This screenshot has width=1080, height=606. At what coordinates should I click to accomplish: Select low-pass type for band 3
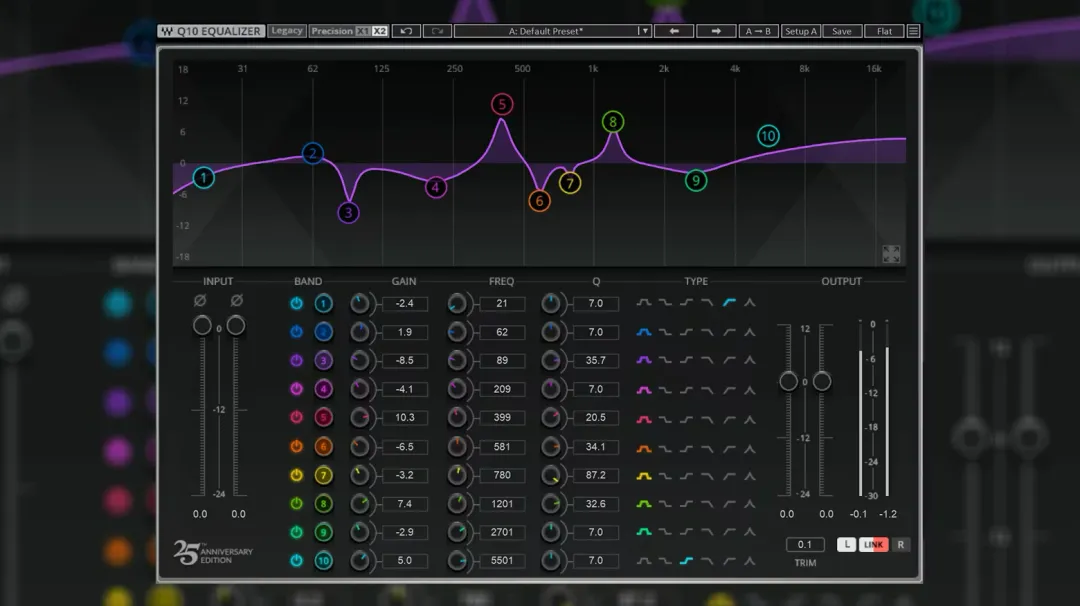(x=707, y=360)
